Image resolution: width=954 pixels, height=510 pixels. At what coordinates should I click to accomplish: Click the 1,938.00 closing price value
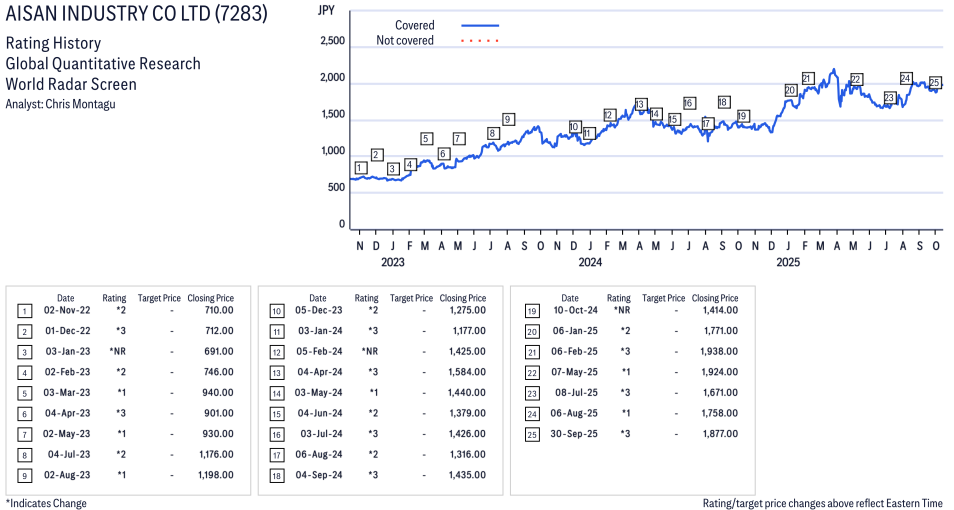pyautogui.click(x=719, y=352)
